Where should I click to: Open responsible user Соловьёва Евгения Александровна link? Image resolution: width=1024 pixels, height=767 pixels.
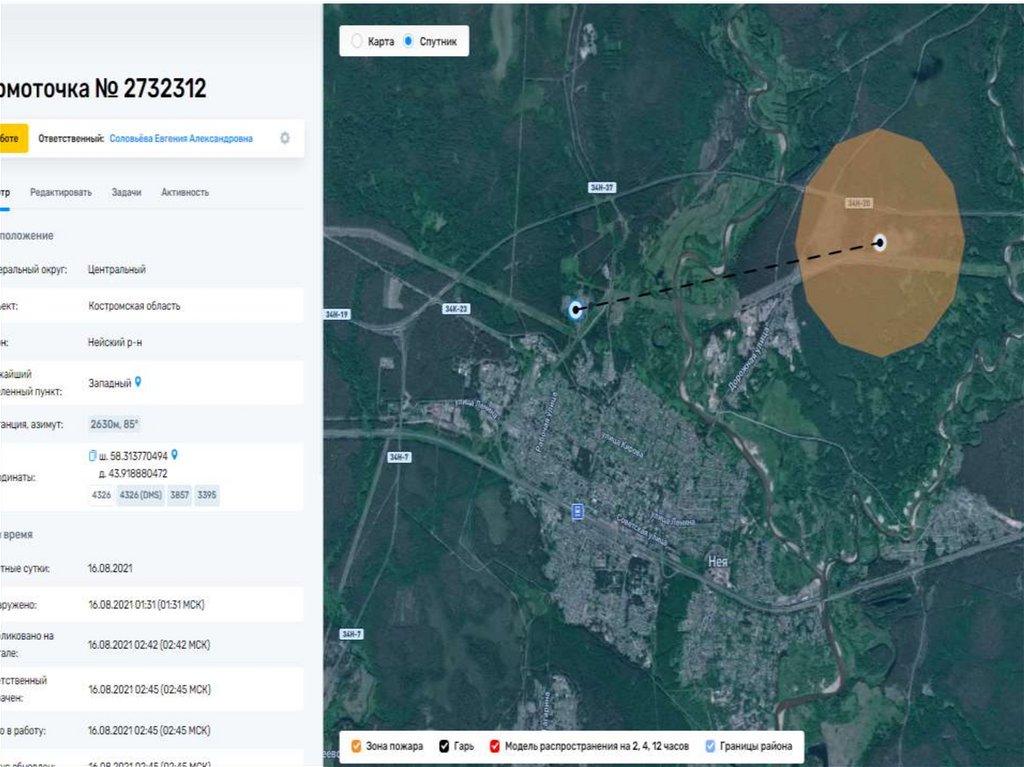pos(181,139)
